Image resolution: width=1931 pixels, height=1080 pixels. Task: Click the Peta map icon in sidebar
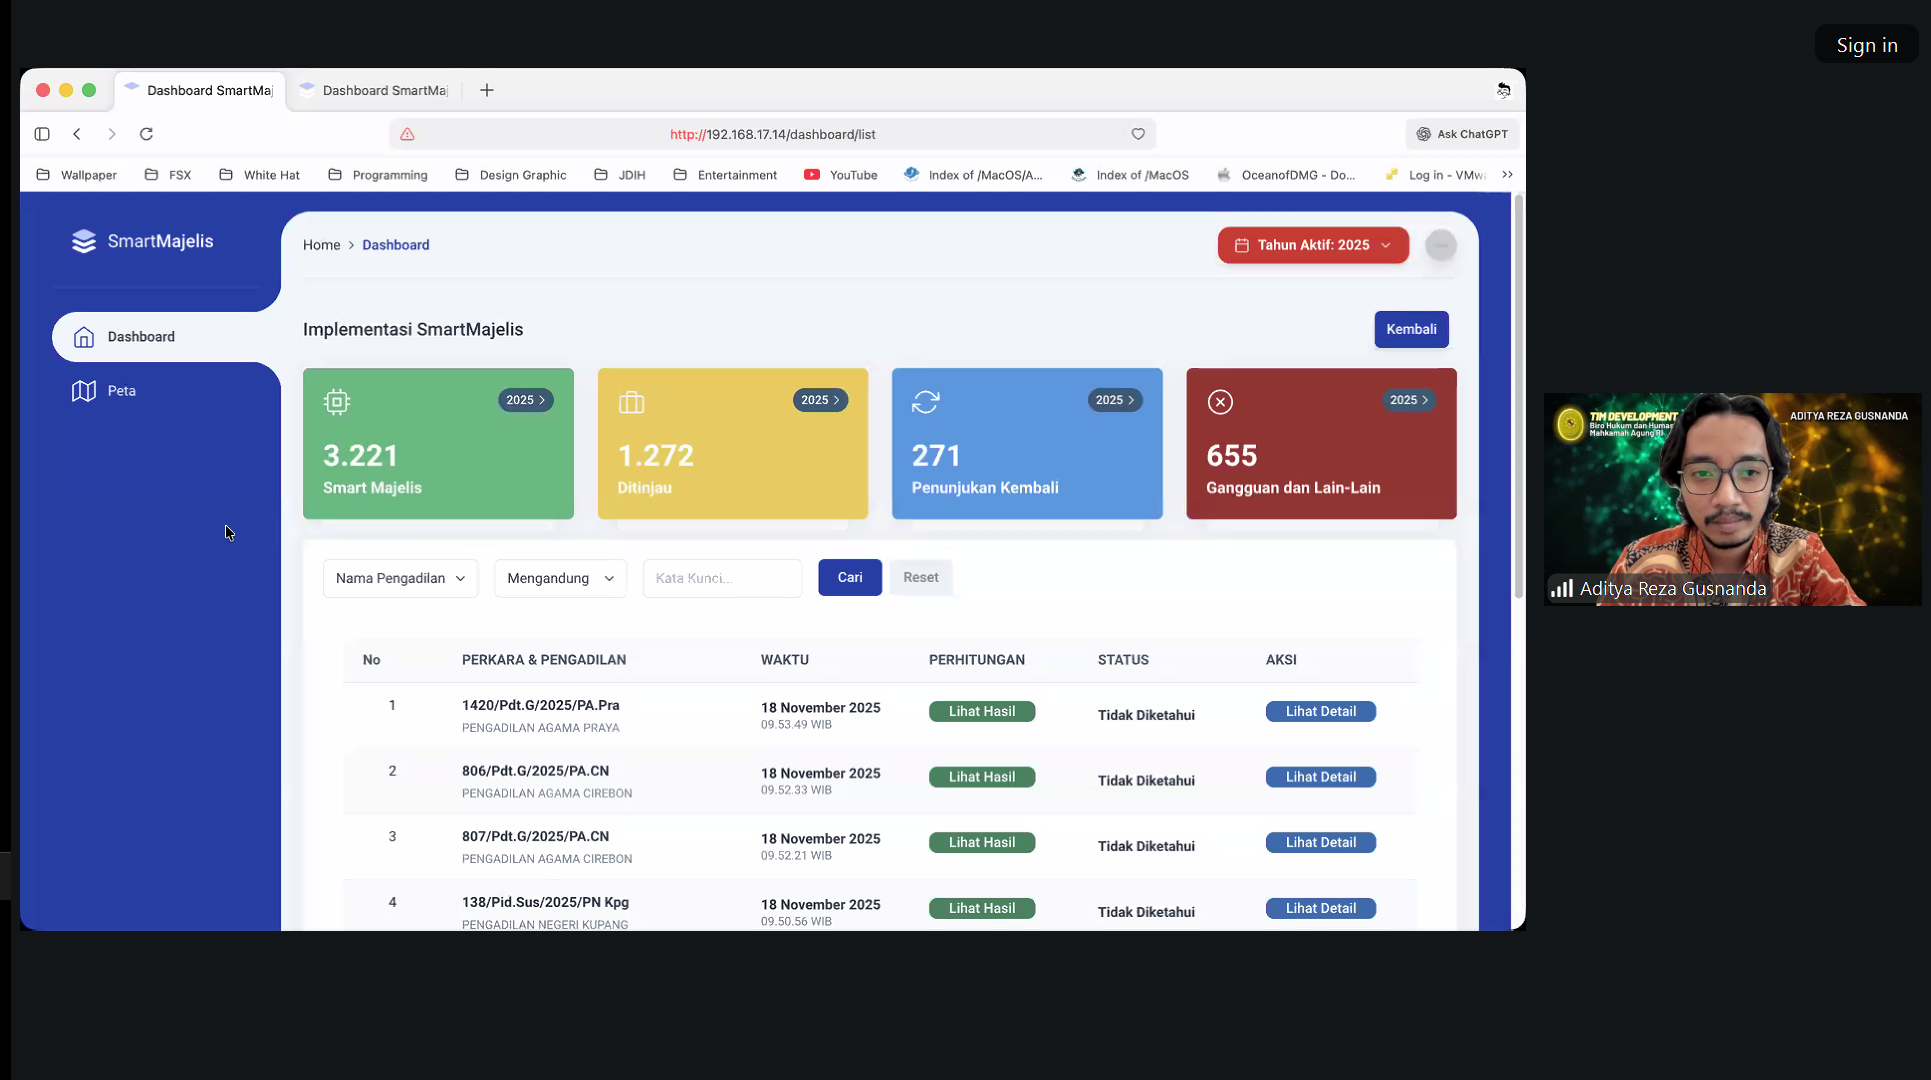coord(84,391)
